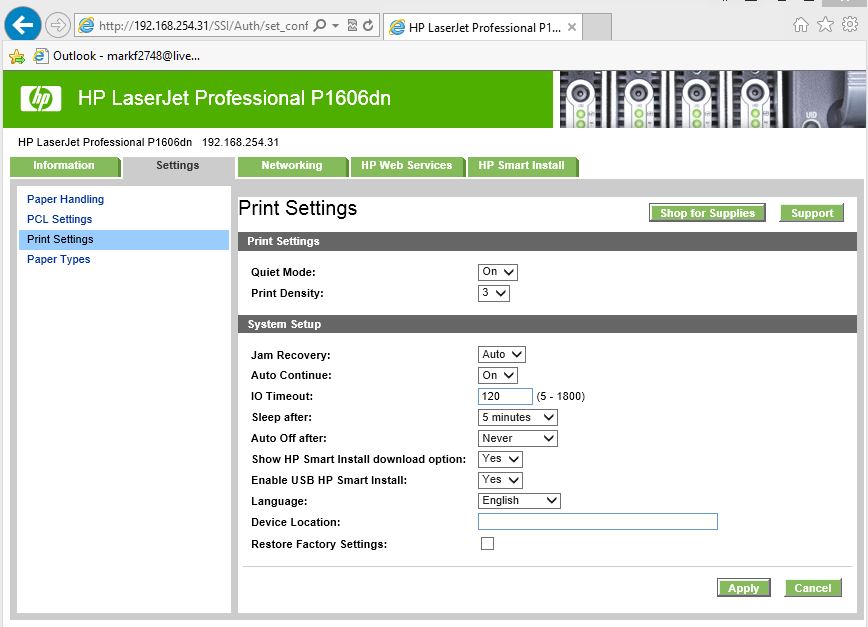Open the Auto Off after dropdown
868x627 pixels.
517,438
